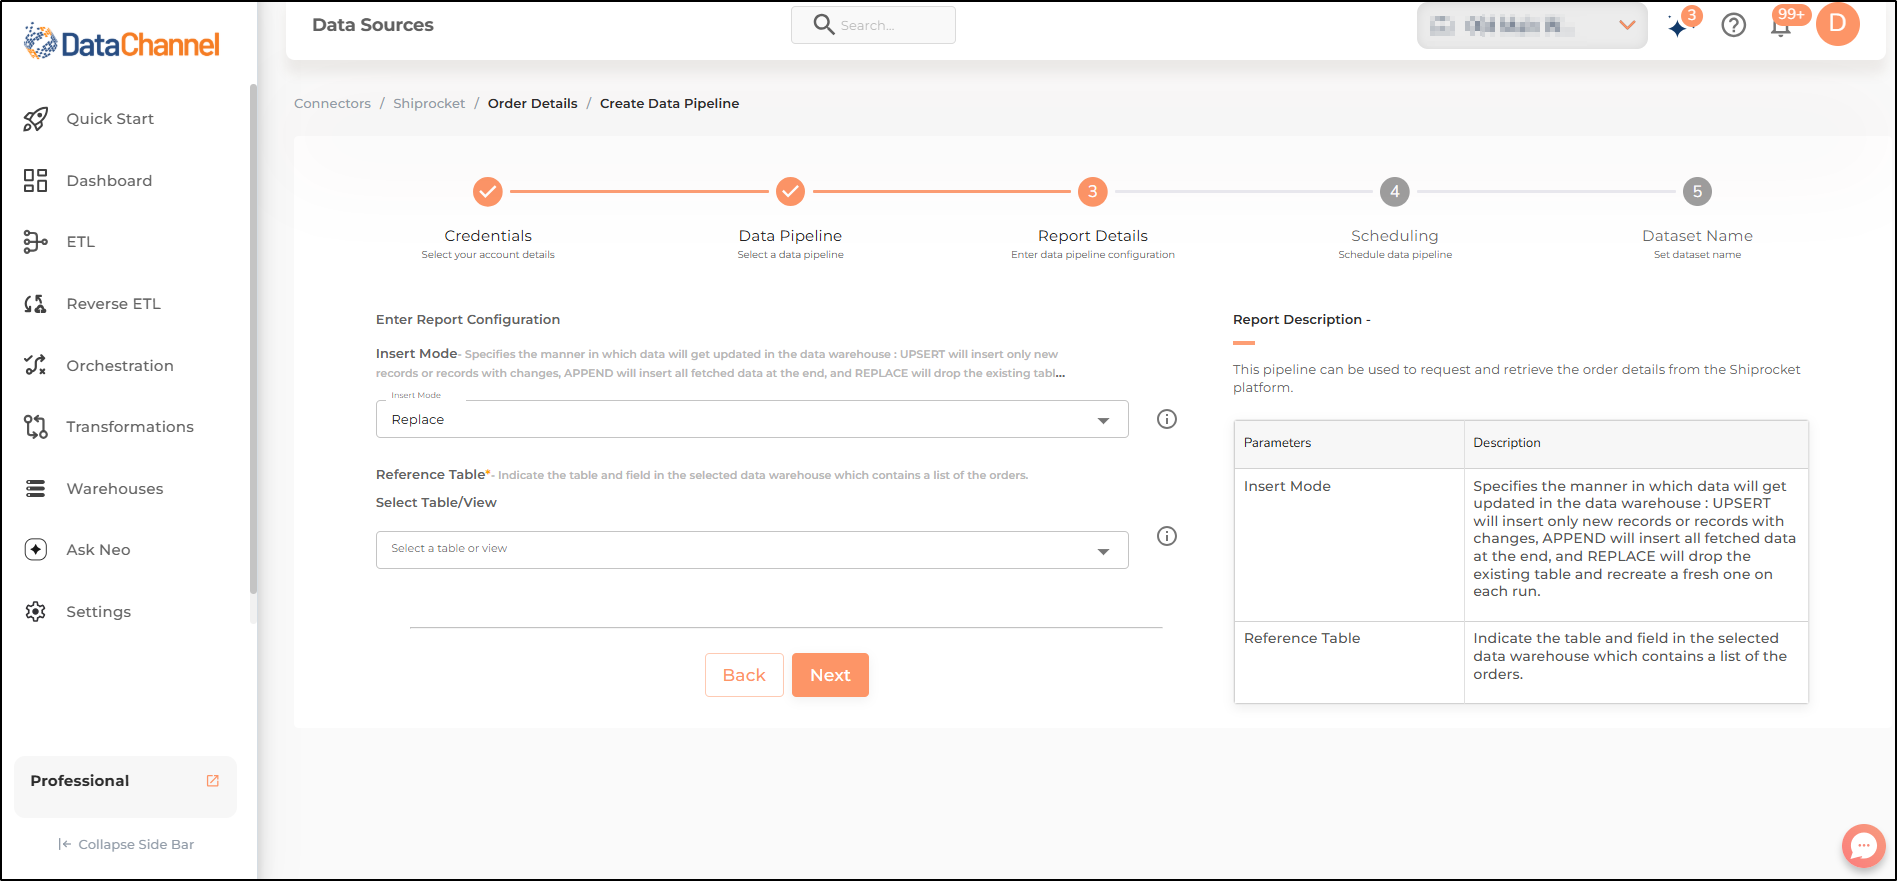The image size is (1897, 881).
Task: Click the Report Details step label
Action: (x=1093, y=236)
